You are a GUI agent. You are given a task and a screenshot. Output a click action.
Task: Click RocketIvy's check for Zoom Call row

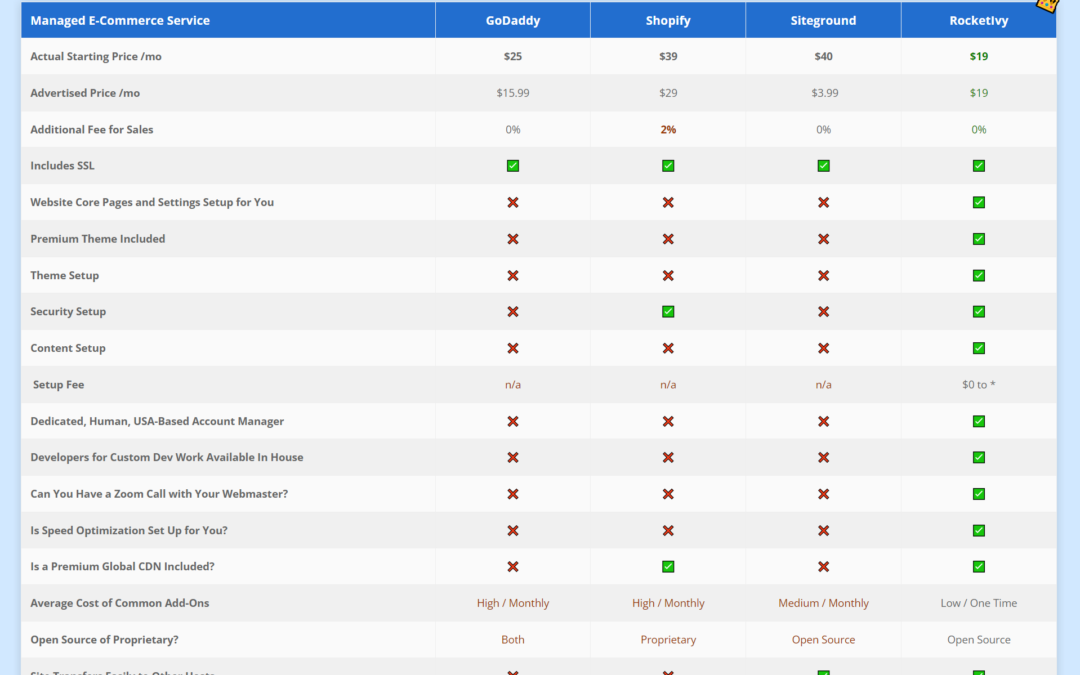pyautogui.click(x=979, y=494)
